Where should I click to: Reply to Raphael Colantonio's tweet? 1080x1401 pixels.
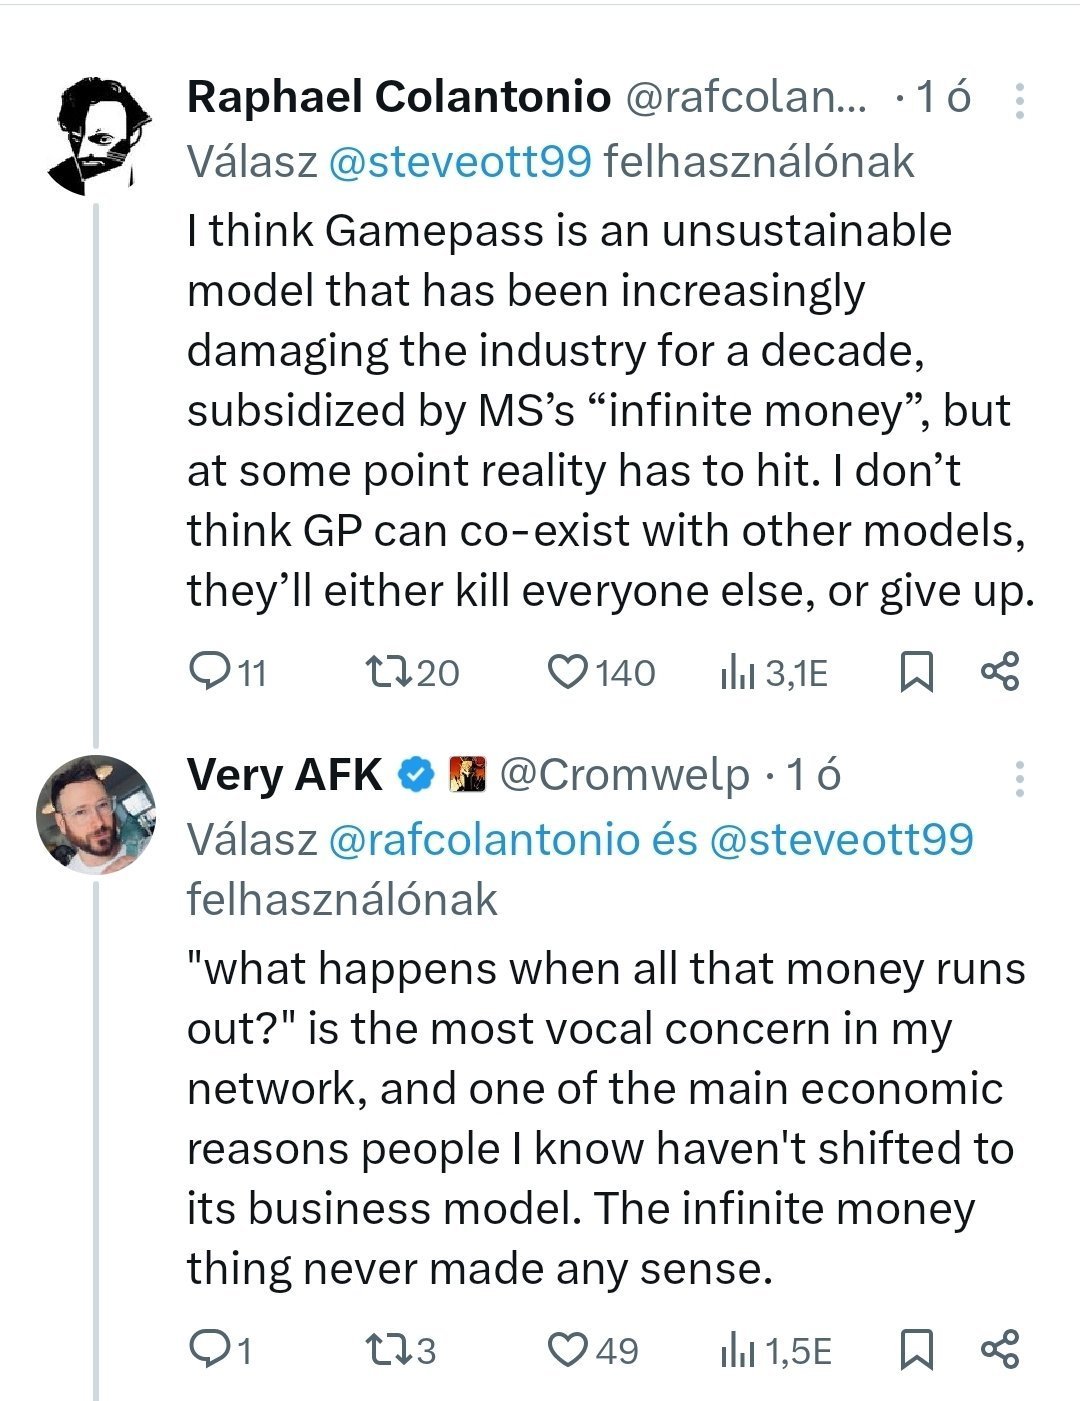pyautogui.click(x=210, y=672)
